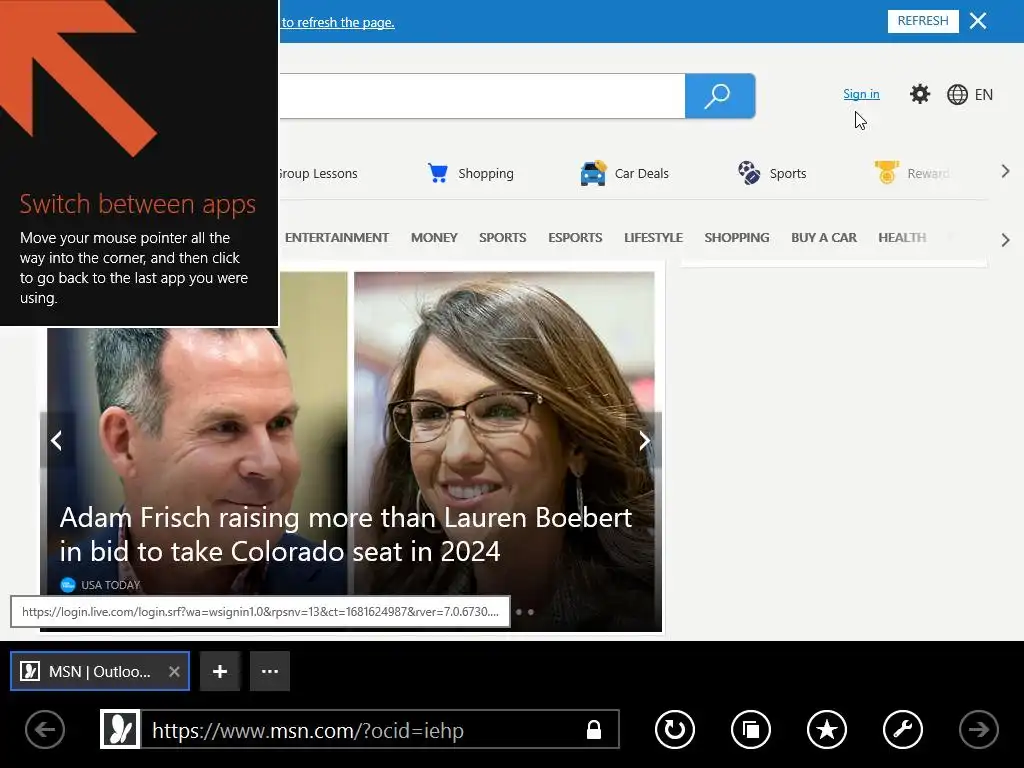Screen dimensions: 1024x768
Task: Select the ENTERTAINMENT category
Action: coord(336,238)
